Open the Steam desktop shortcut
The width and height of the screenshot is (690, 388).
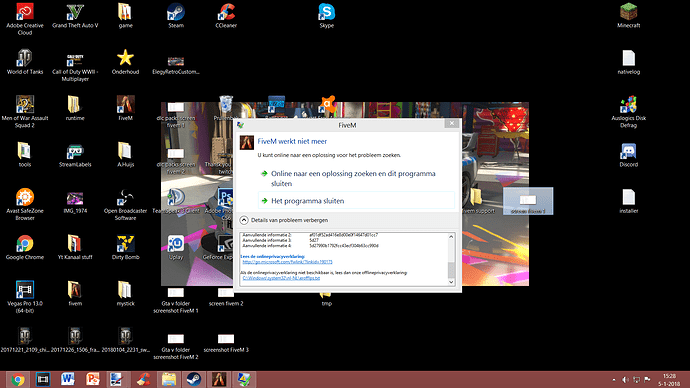click(176, 16)
